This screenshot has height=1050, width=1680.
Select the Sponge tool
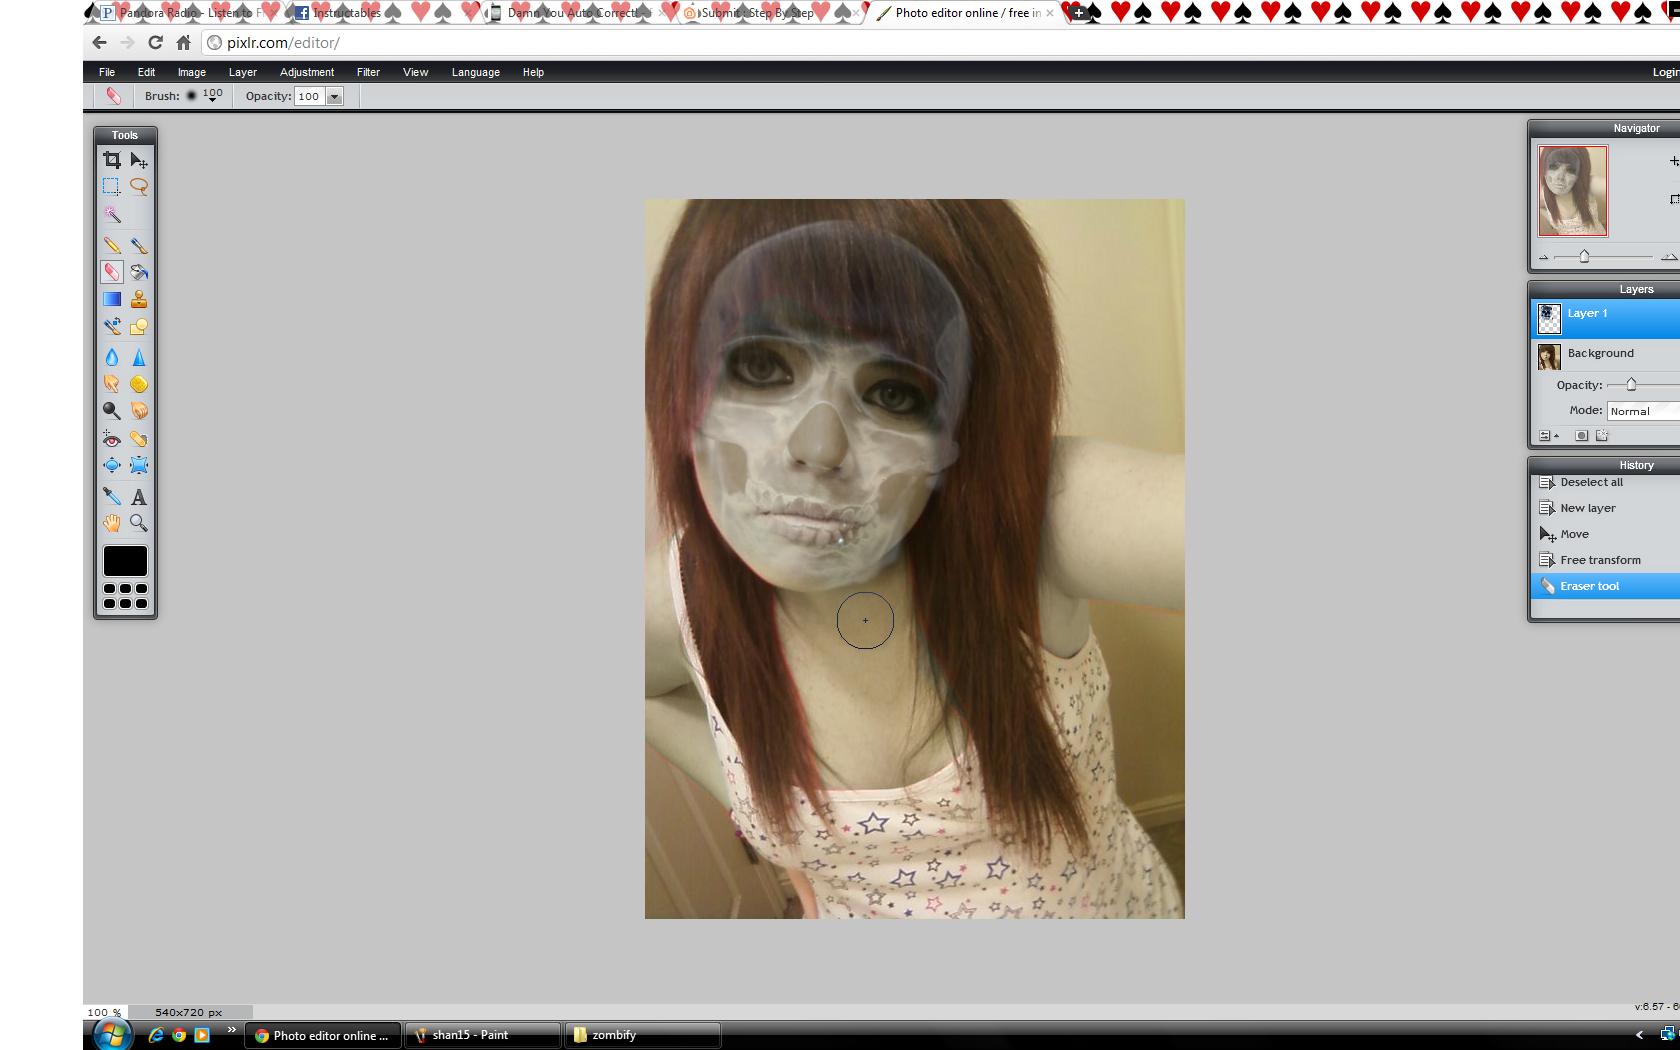(139, 384)
